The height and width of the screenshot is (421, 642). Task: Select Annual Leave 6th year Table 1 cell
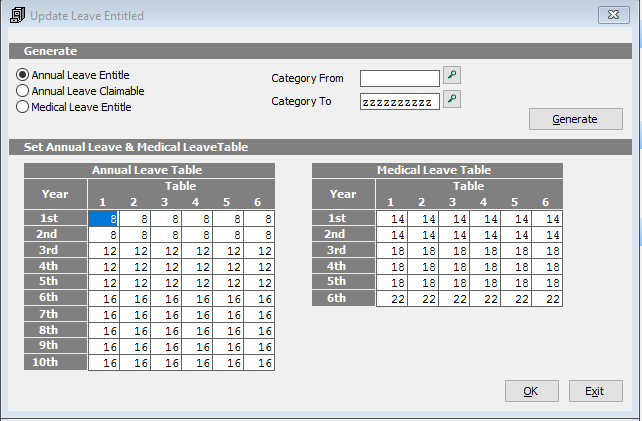[x=104, y=299]
